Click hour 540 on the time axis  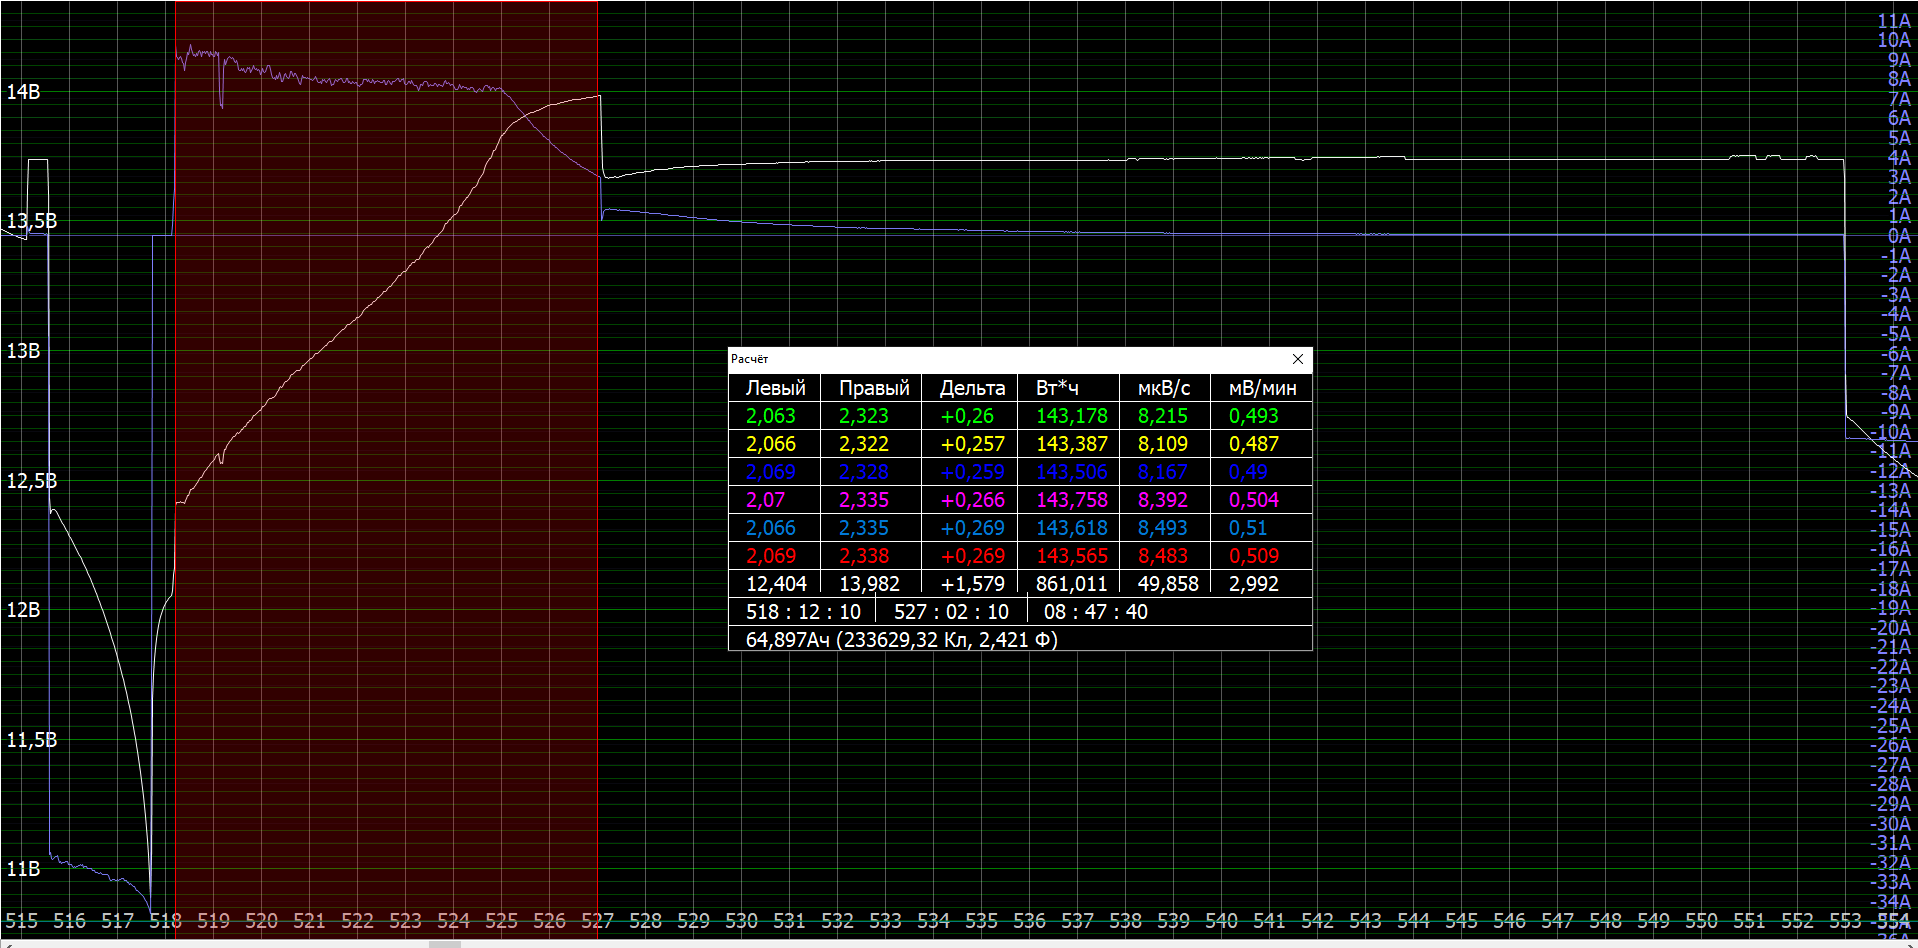coord(1221,921)
